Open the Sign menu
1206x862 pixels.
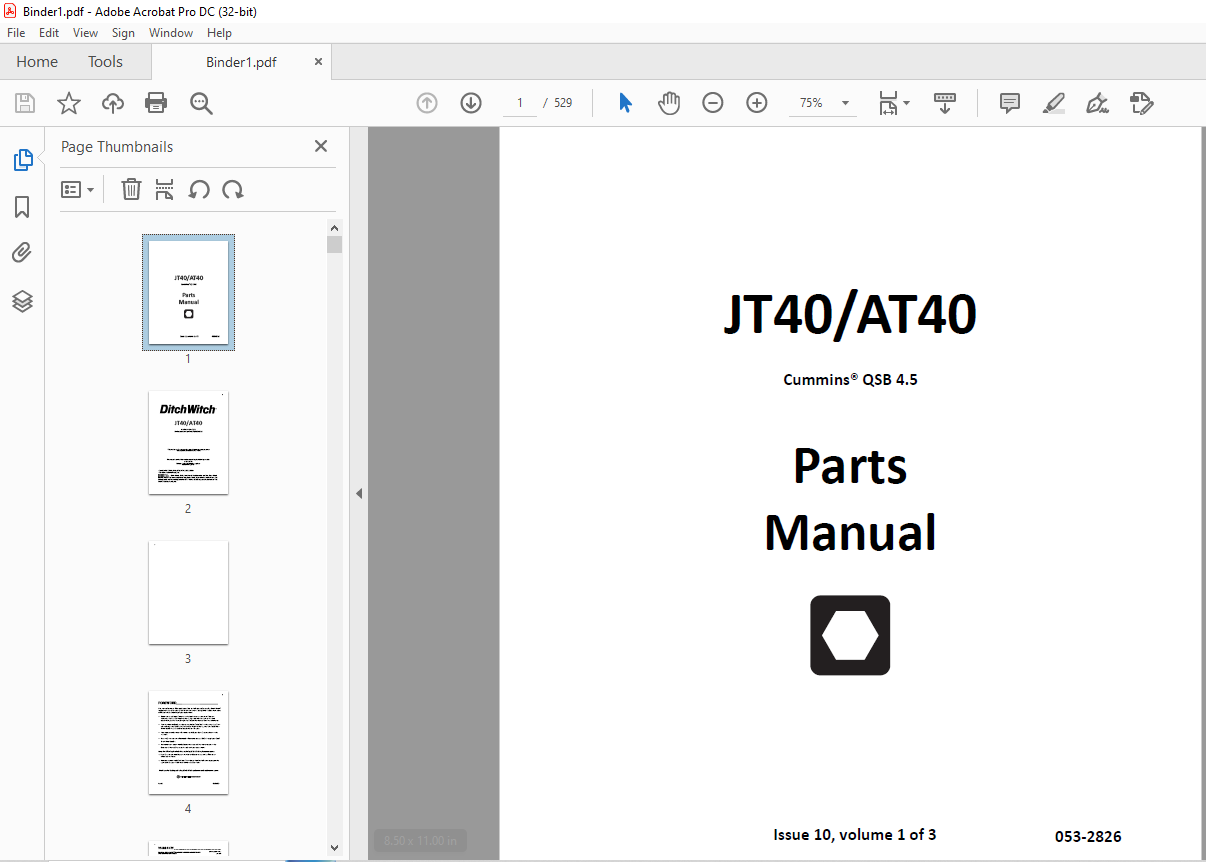[123, 33]
